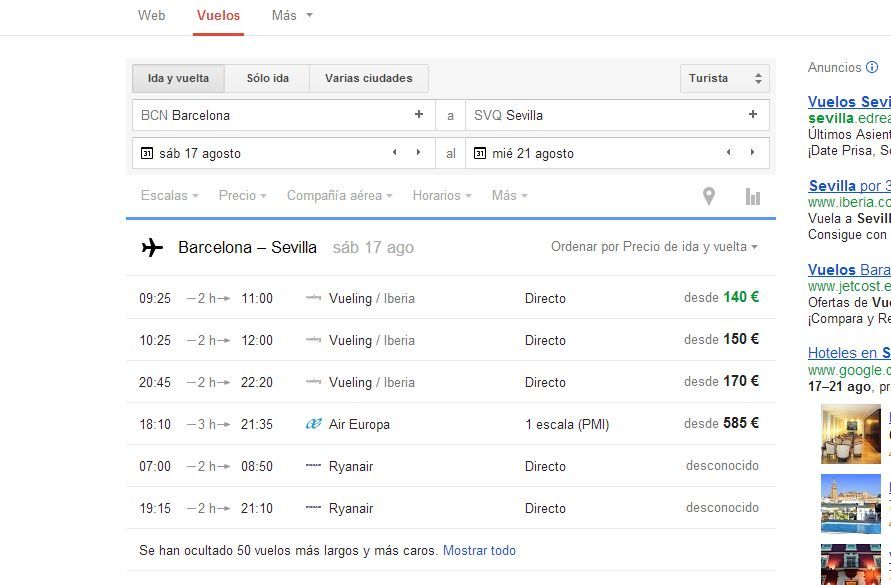
Task: Click Mostrar todo to show hidden flights
Action: point(479,550)
